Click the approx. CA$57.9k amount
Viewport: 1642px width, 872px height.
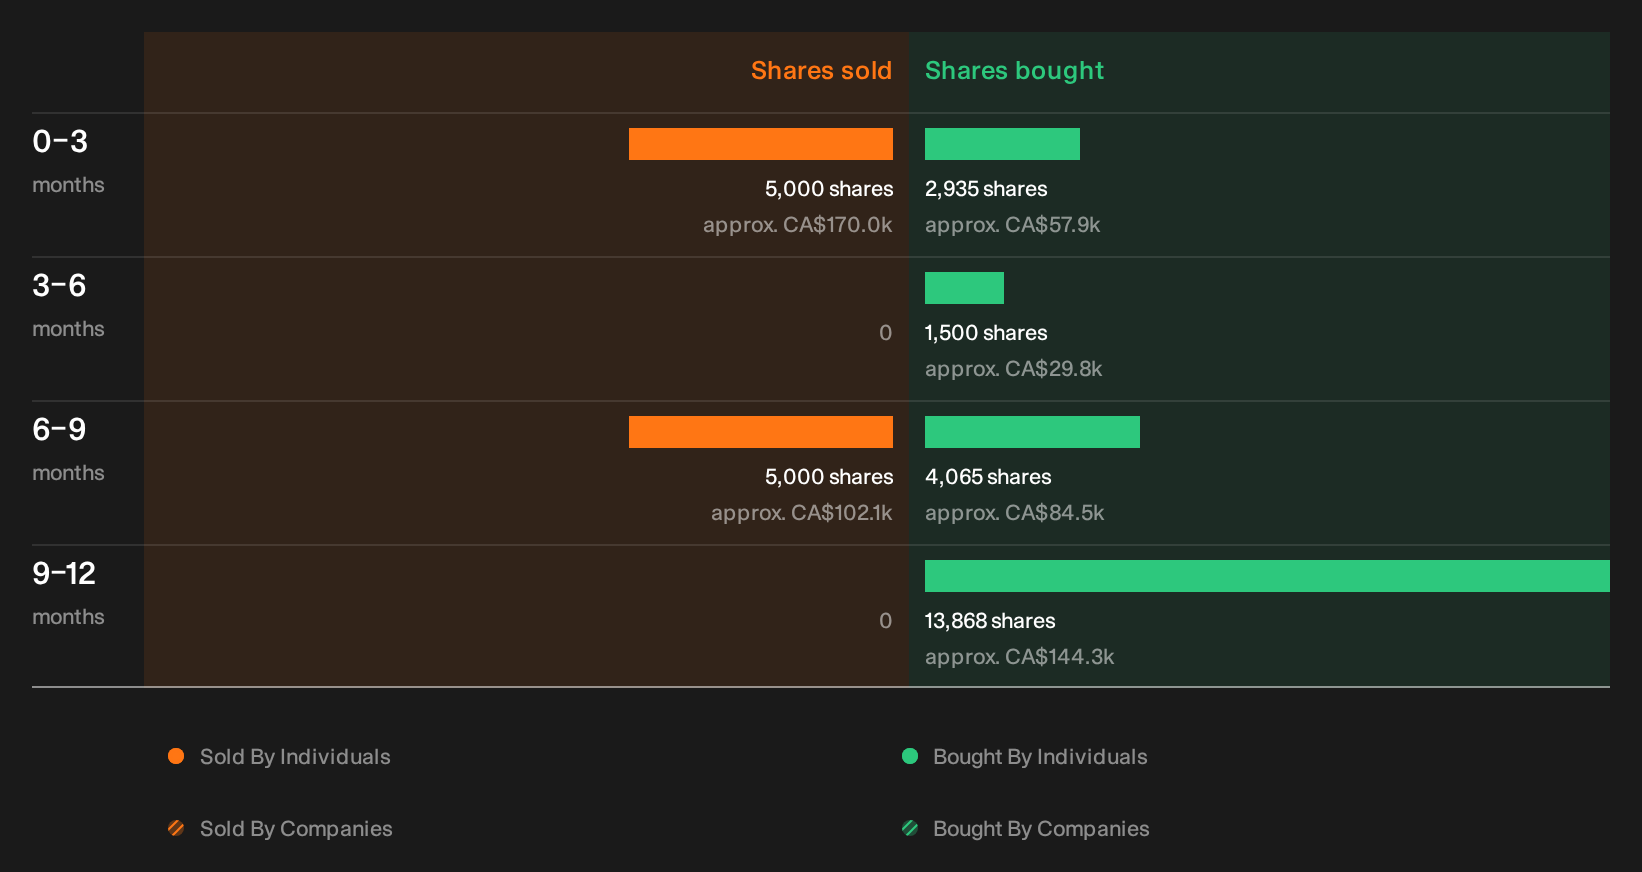coord(1012,225)
